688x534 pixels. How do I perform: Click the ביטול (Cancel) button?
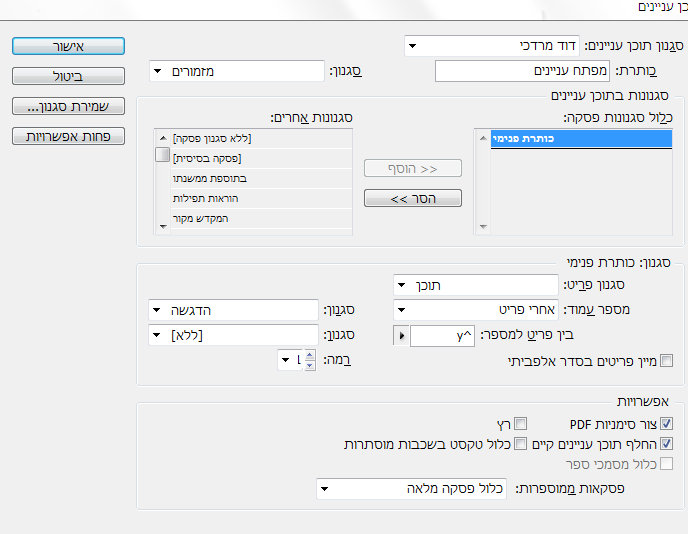click(x=68, y=76)
